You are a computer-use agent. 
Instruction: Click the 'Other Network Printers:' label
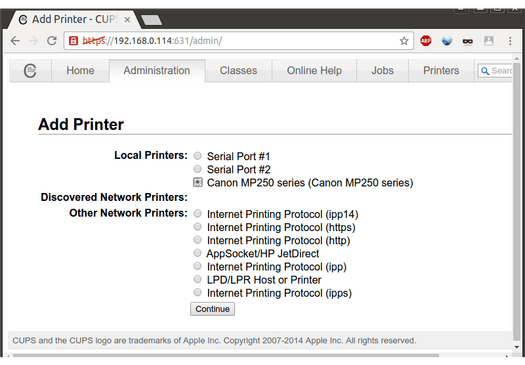click(129, 213)
